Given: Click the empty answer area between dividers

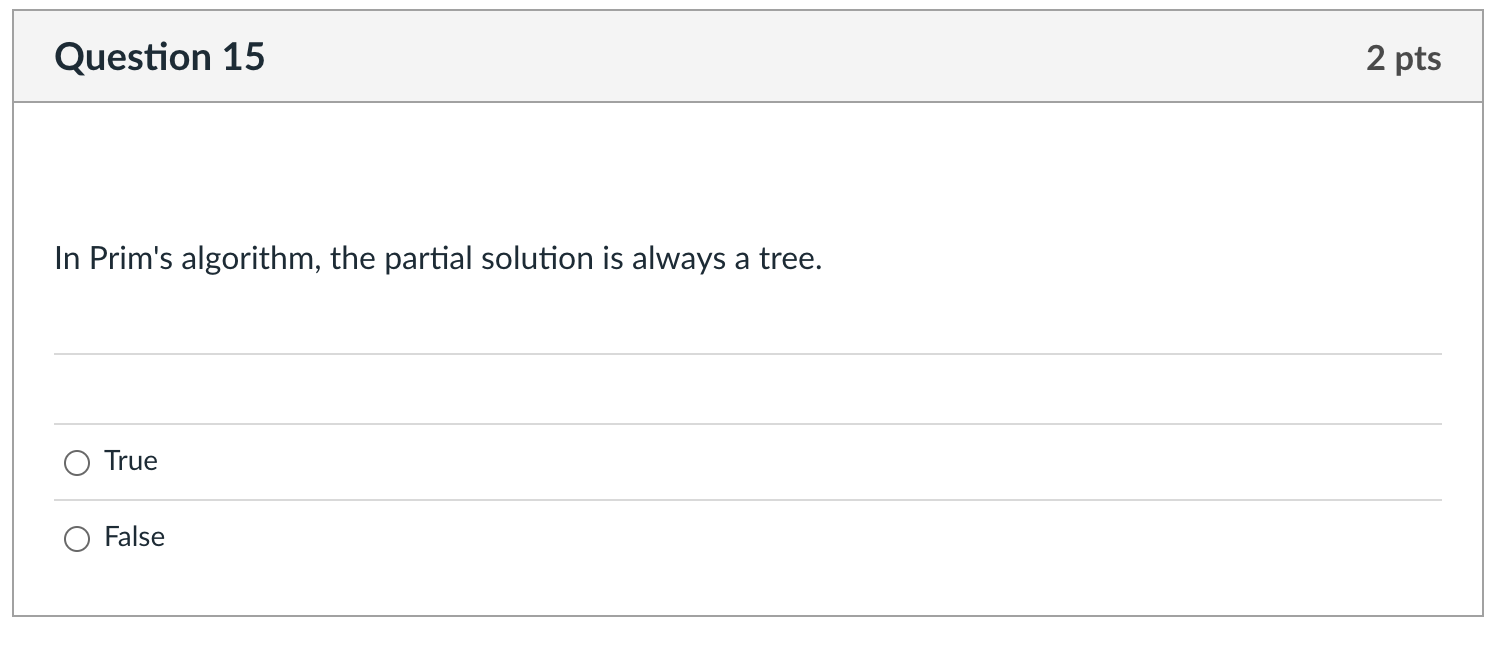Looking at the screenshot, I should coord(748,388).
